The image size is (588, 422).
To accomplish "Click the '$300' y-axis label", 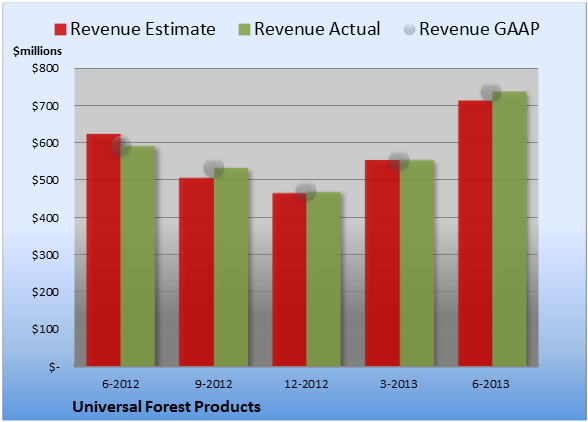I will 45,255.
